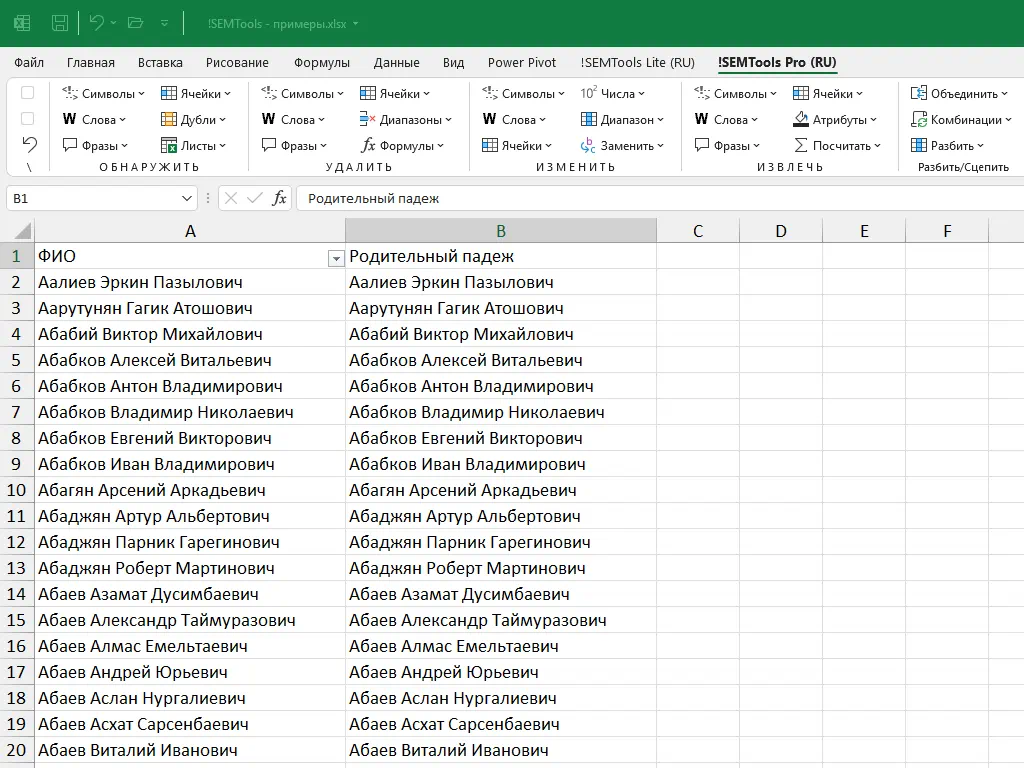This screenshot has width=1024, height=768.
Task: Open Символы in the ОБНАРУЖИТЬ group
Action: (103, 93)
